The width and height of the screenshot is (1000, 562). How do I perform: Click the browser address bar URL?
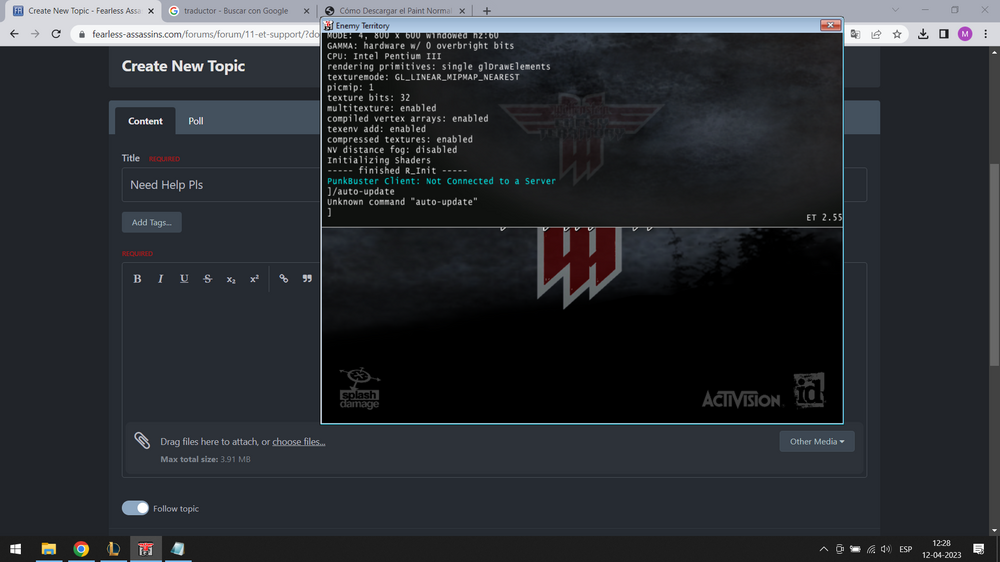click(x=204, y=34)
